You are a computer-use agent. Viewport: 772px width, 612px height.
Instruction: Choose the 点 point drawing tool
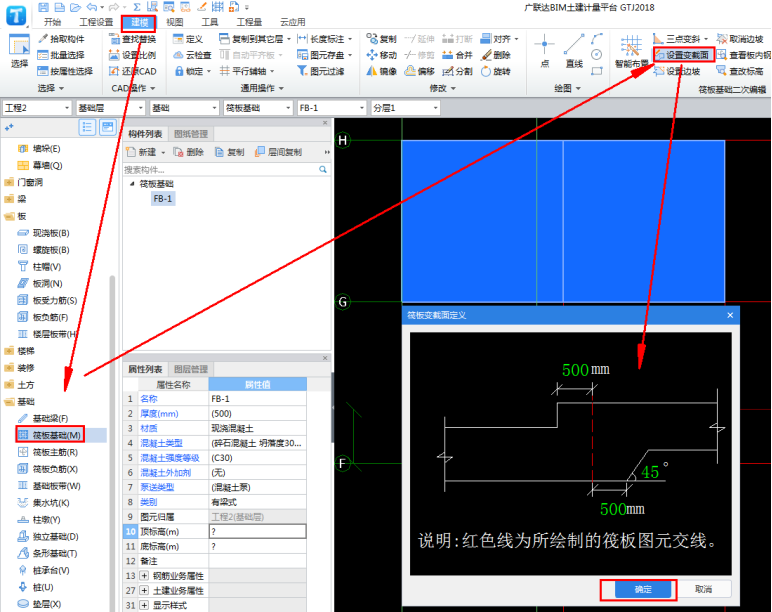point(545,51)
